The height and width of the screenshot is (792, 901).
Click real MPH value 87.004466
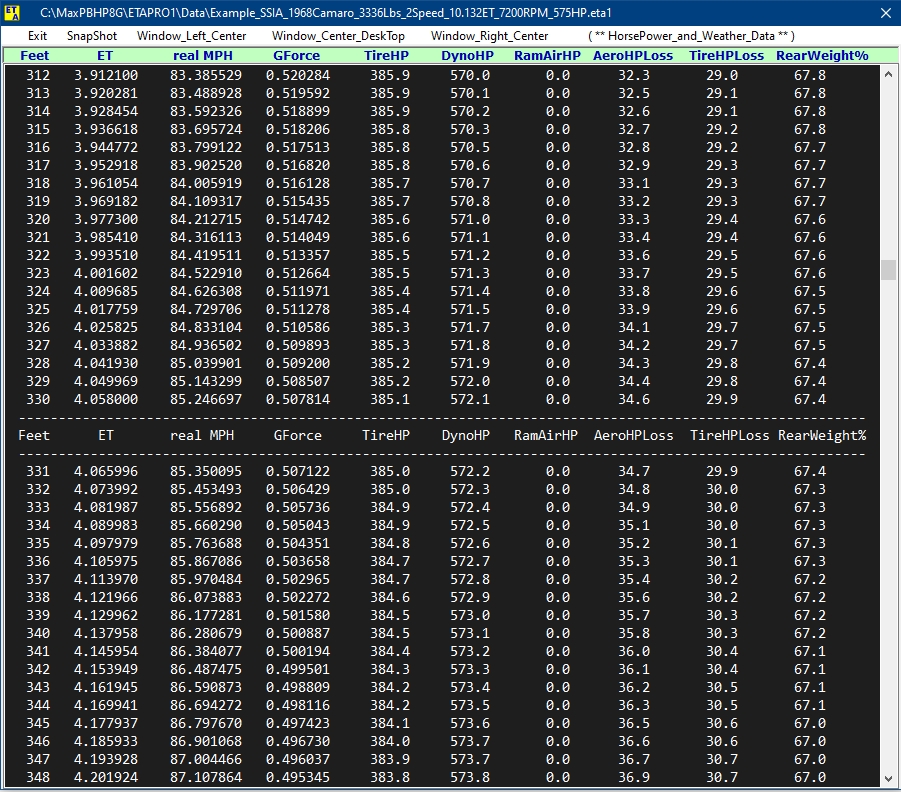[206, 759]
